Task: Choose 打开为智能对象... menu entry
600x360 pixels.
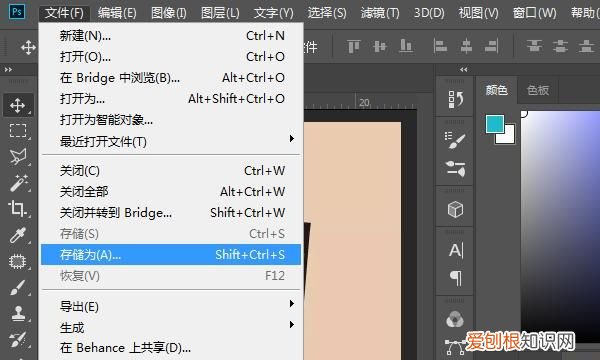Action: (x=171, y=120)
